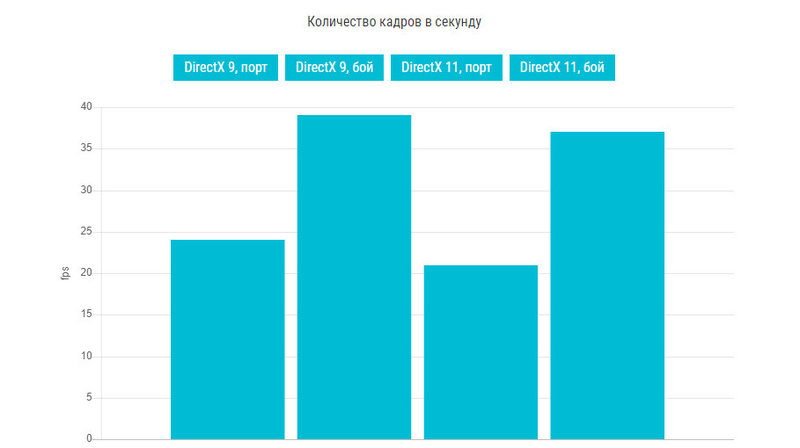Image resolution: width=800 pixels, height=448 pixels.
Task: Hide the "DirectX 11, порт" series via legend
Action: coord(446,67)
